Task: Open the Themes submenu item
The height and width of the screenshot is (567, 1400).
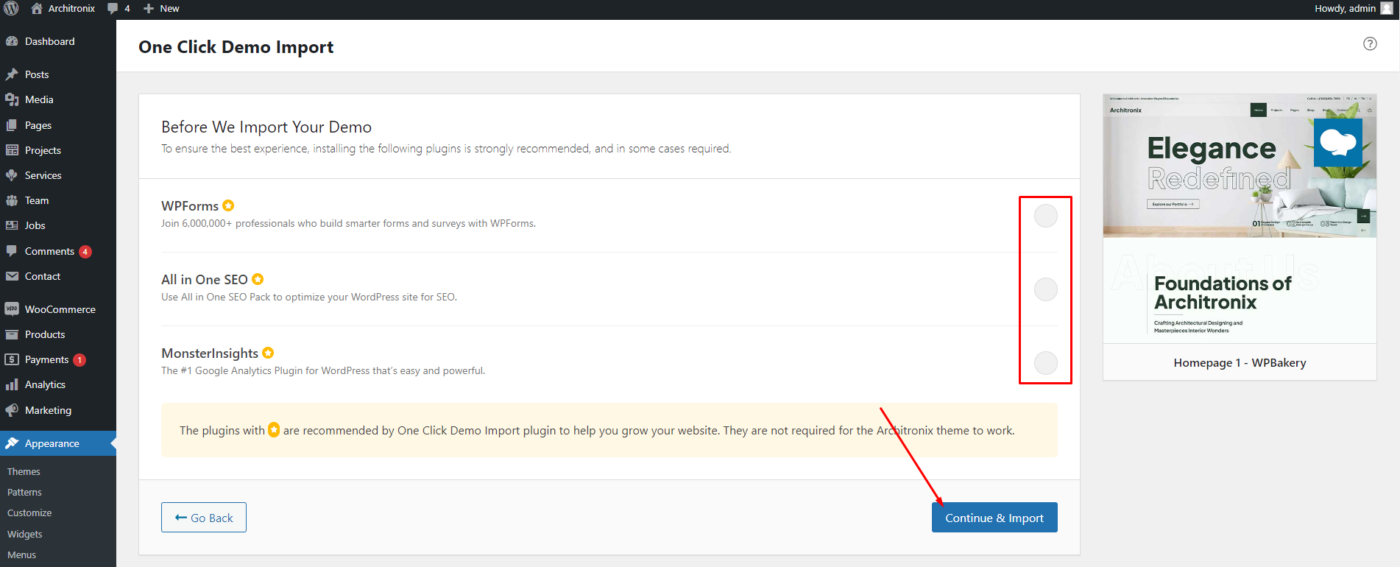Action: (x=24, y=471)
